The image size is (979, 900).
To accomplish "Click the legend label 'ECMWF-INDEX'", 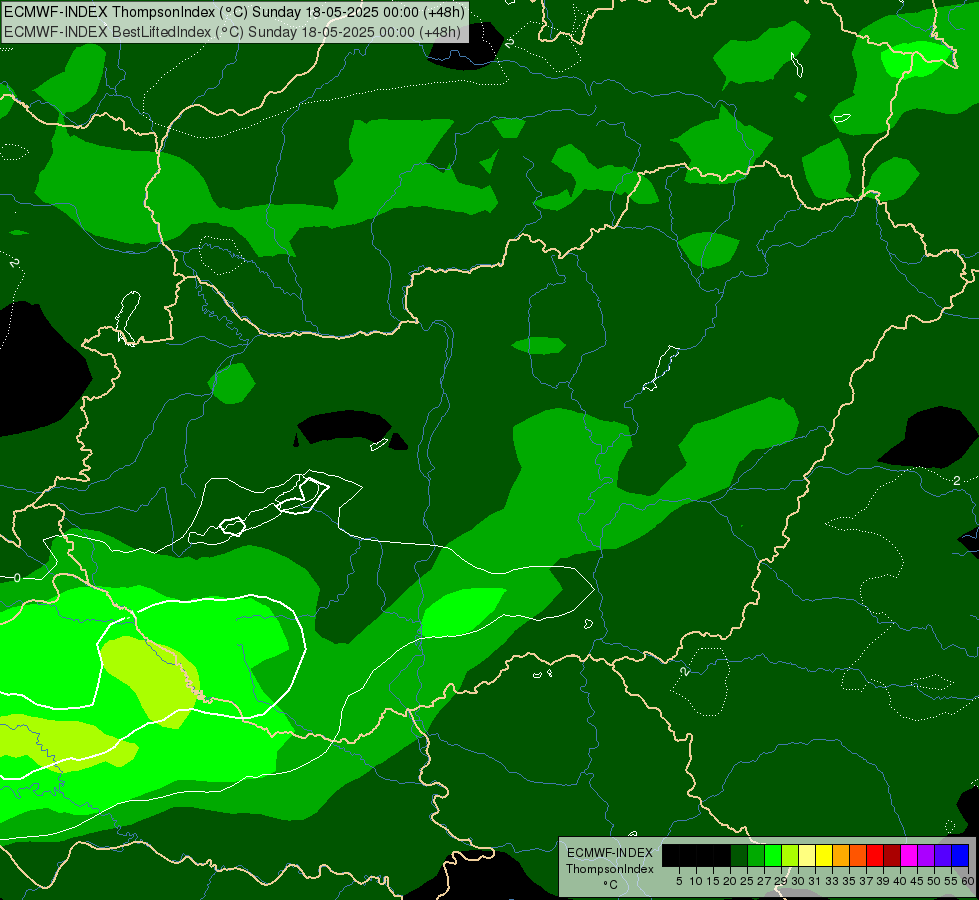I will 610,853.
